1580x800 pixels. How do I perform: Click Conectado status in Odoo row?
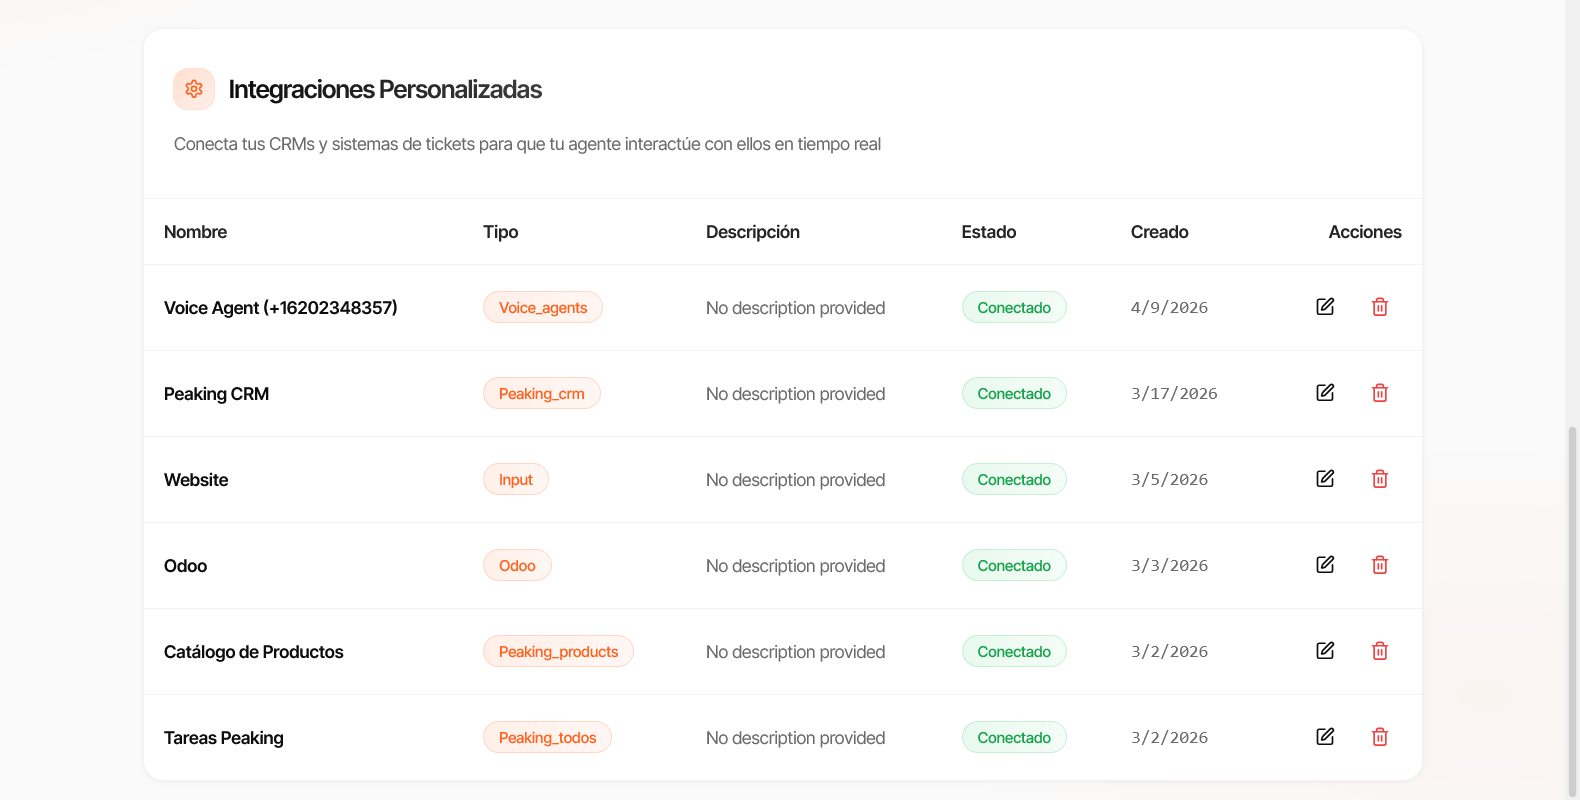coord(1014,565)
